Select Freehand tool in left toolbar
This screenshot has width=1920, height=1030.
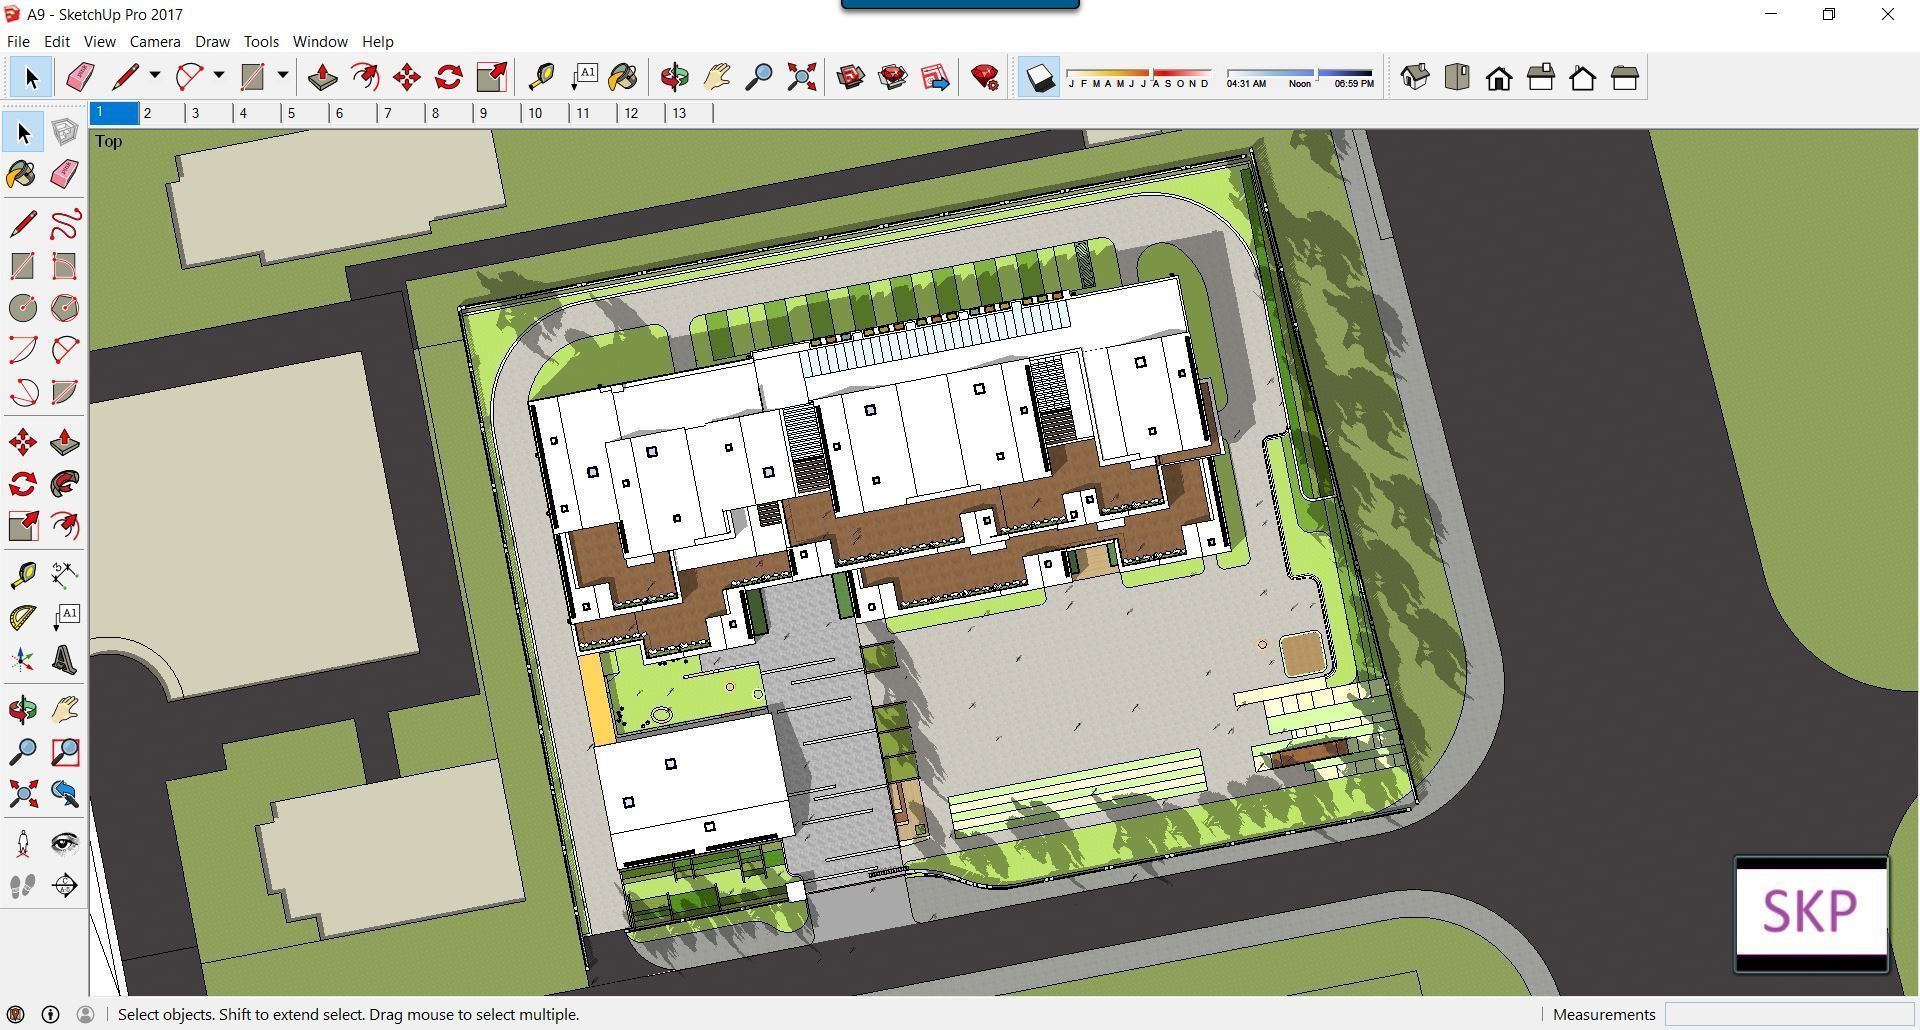pos(65,223)
